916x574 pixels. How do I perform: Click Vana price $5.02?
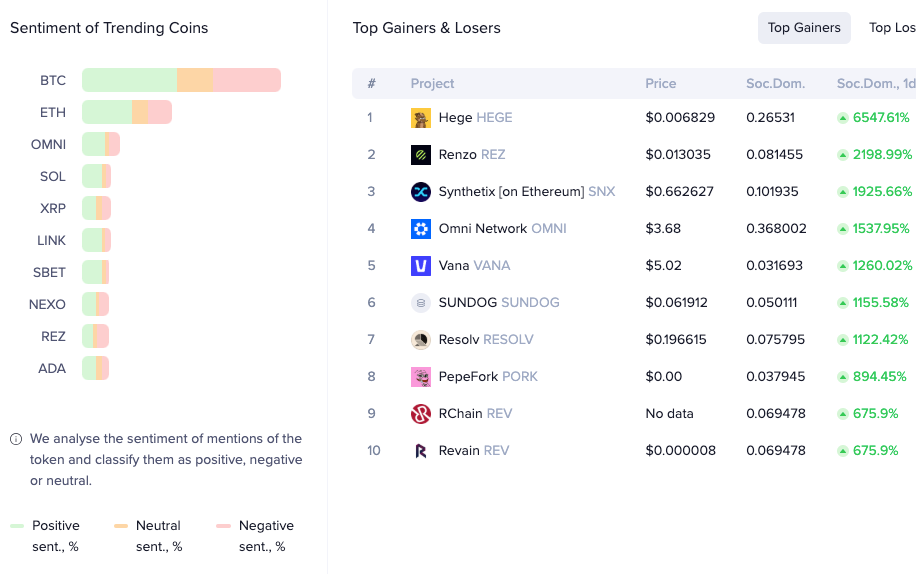click(x=663, y=266)
